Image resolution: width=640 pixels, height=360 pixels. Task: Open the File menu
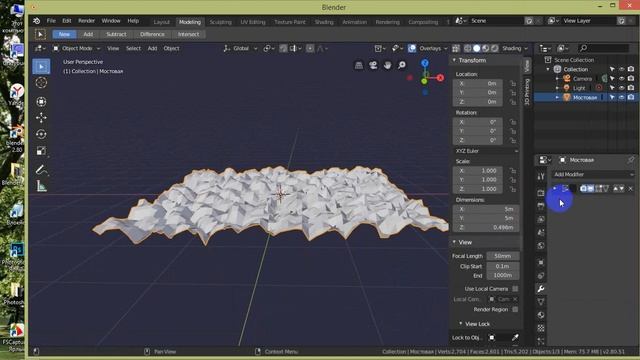(x=51, y=21)
